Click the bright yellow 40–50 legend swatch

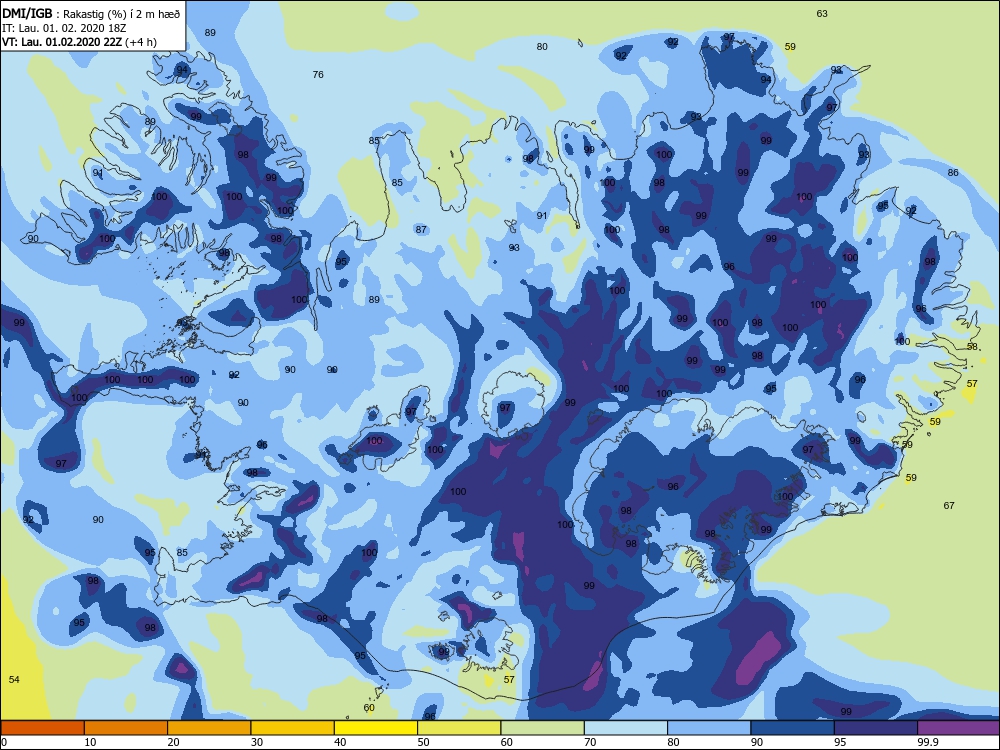(376, 728)
